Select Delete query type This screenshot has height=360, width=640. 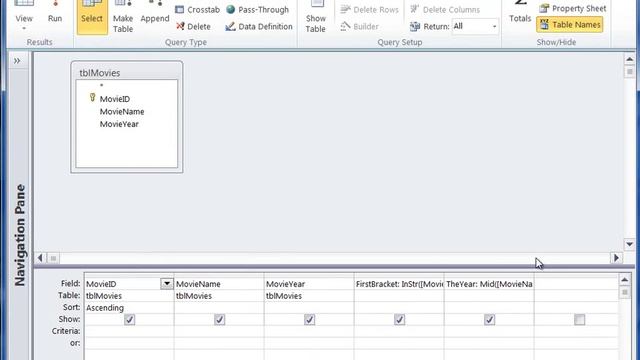click(x=193, y=27)
